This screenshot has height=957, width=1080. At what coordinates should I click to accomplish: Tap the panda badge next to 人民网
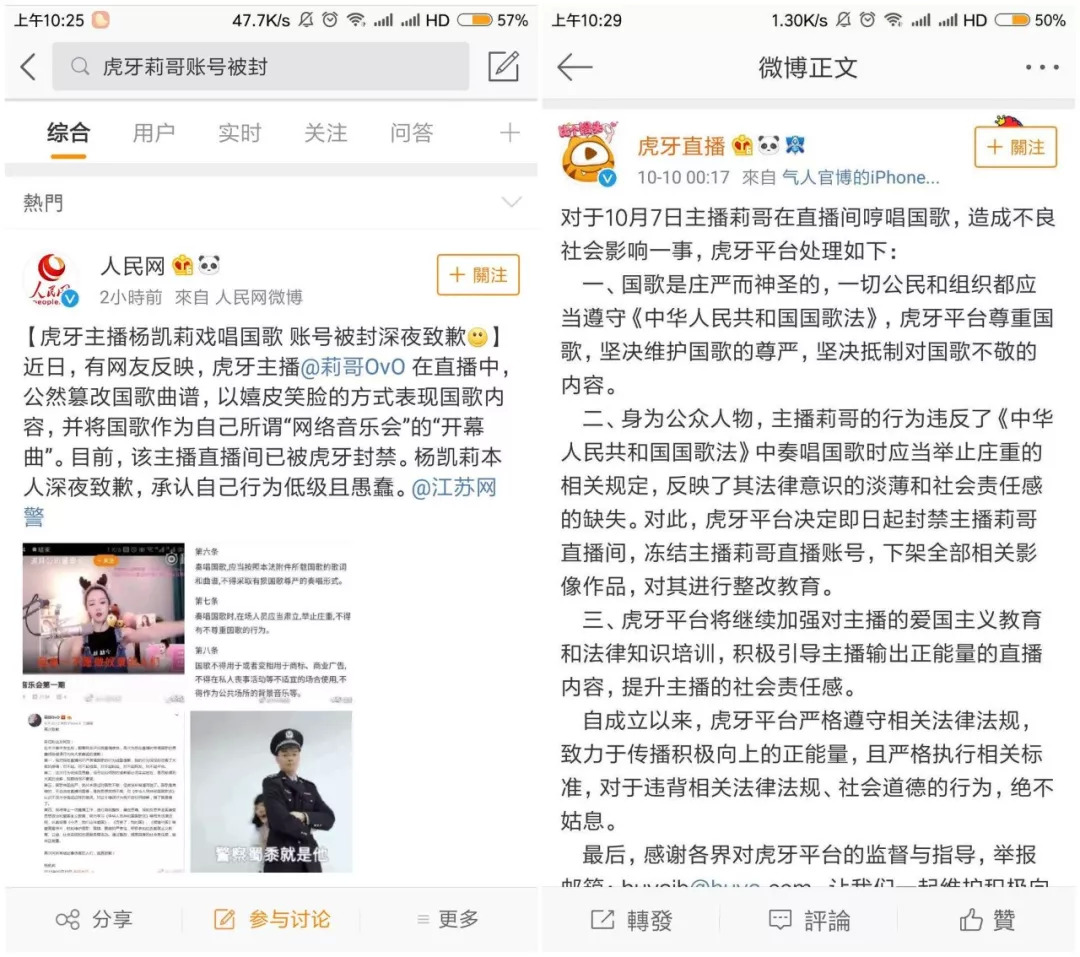[209, 265]
